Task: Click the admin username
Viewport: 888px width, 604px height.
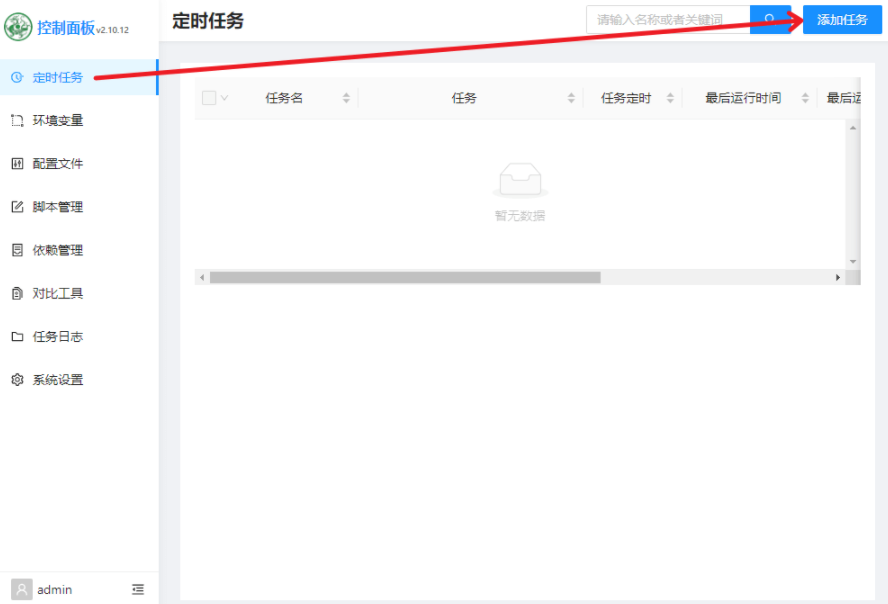Action: (x=54, y=590)
